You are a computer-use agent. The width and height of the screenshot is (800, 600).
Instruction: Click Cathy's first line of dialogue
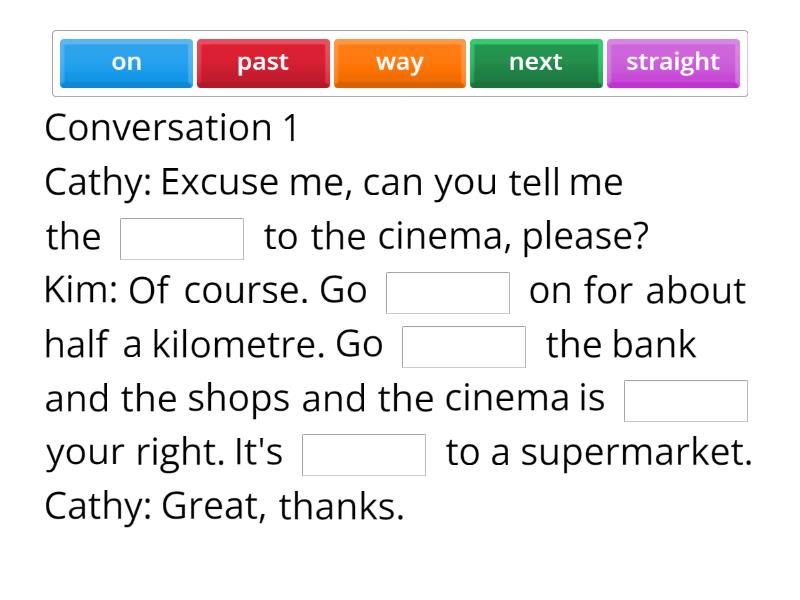[334, 182]
